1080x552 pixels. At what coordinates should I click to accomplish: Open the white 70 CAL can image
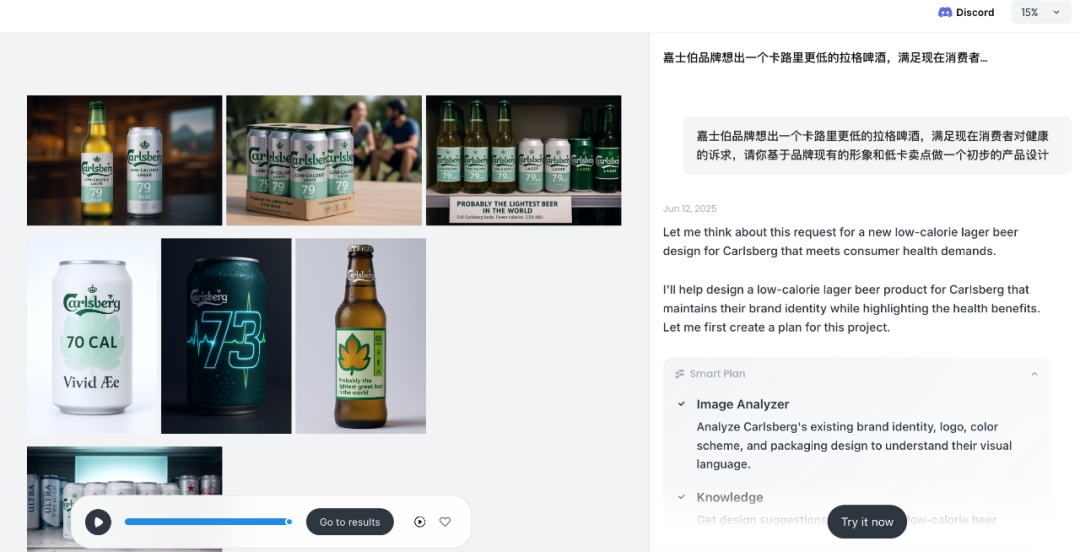pyautogui.click(x=92, y=336)
